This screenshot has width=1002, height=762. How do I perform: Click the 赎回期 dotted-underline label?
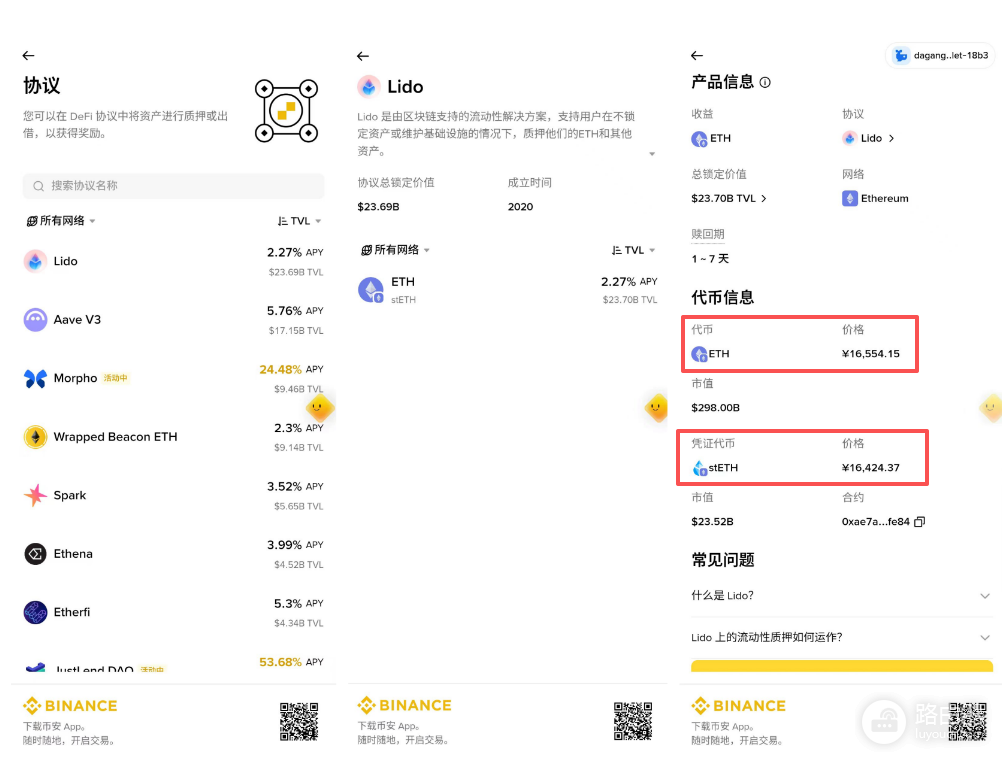click(707, 235)
